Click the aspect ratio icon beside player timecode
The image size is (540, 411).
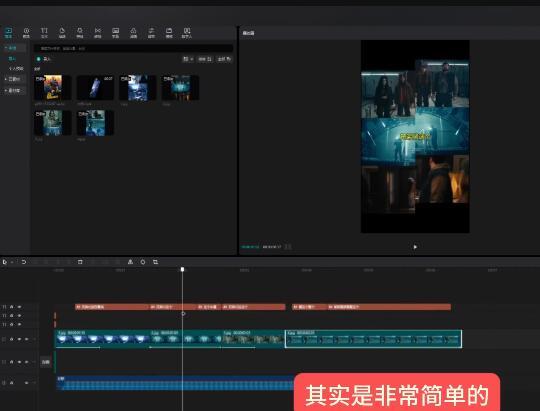point(288,247)
